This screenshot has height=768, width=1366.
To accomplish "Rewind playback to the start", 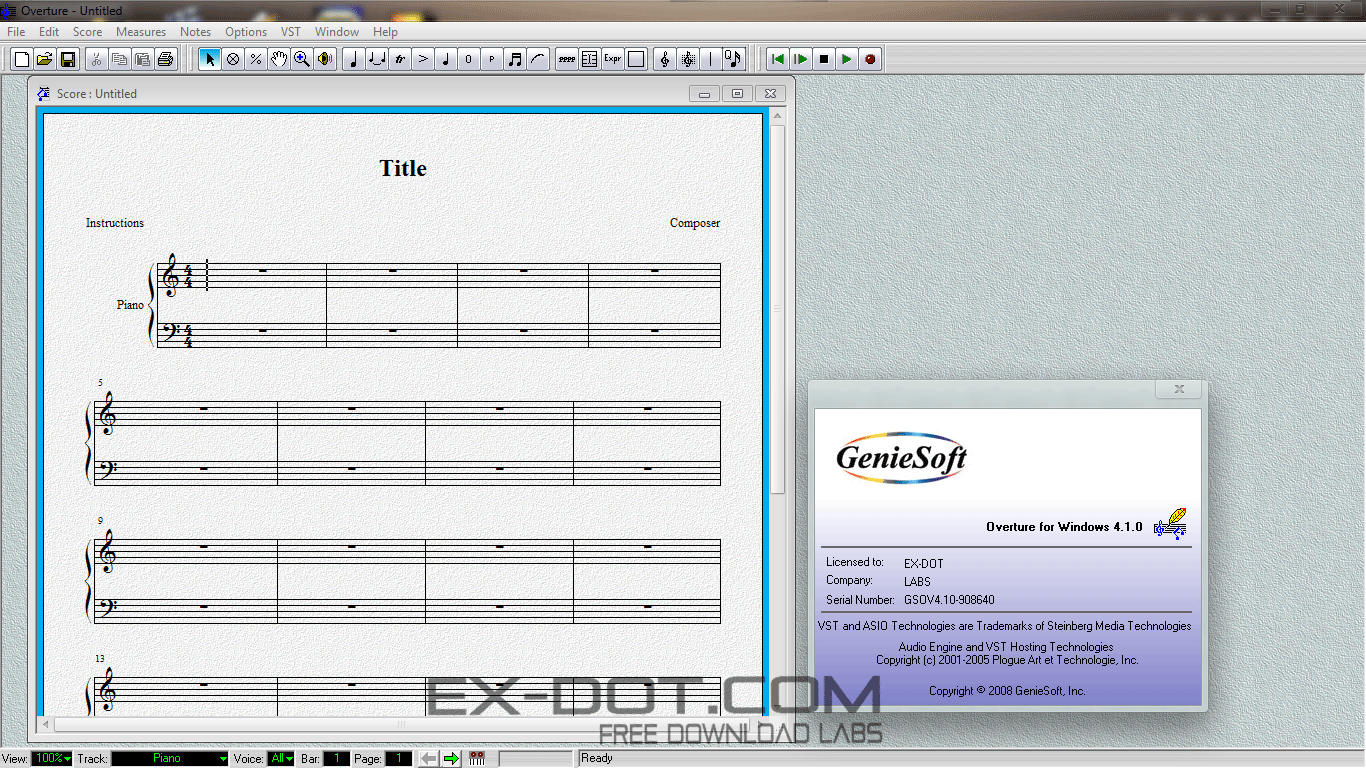I will pos(777,59).
